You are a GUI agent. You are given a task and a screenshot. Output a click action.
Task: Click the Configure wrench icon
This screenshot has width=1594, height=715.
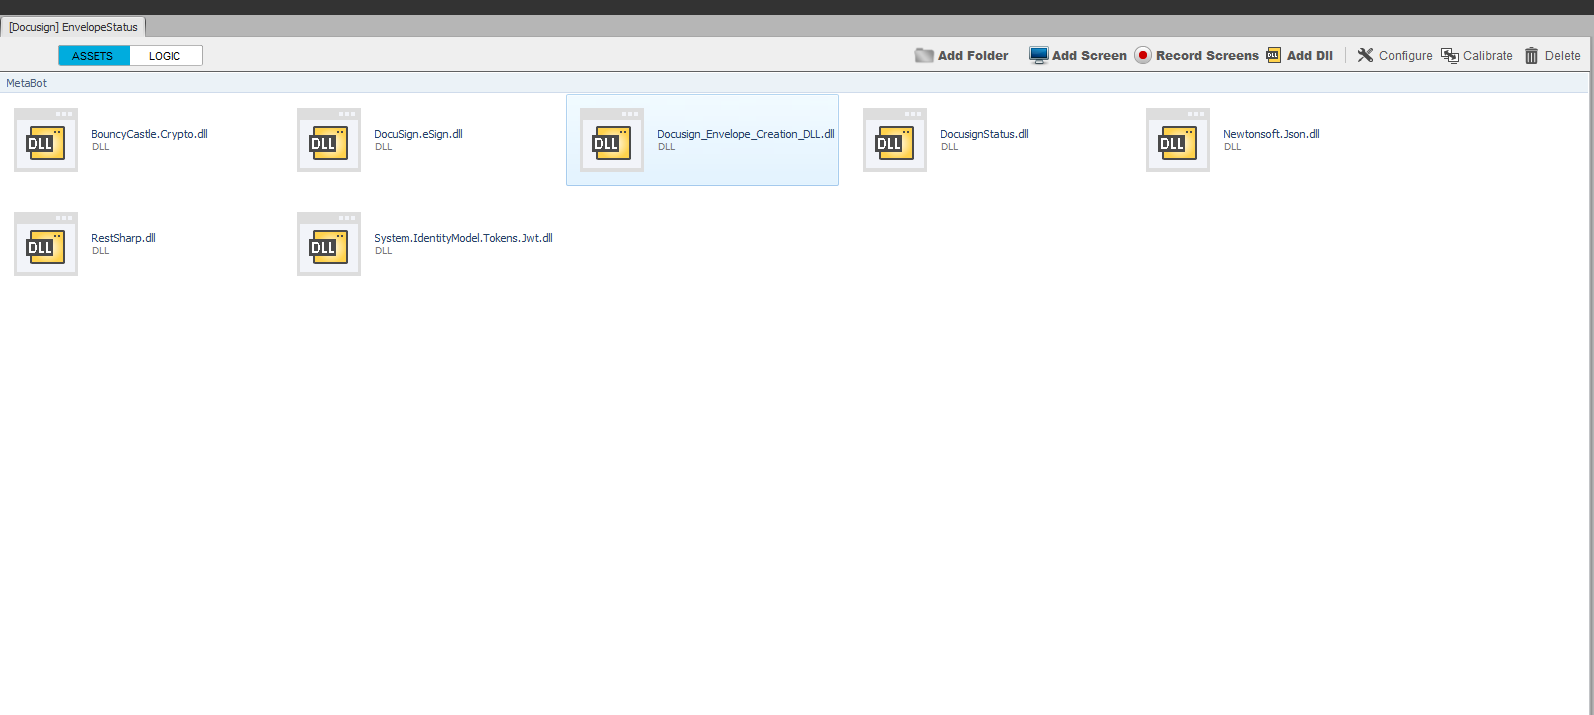point(1365,55)
